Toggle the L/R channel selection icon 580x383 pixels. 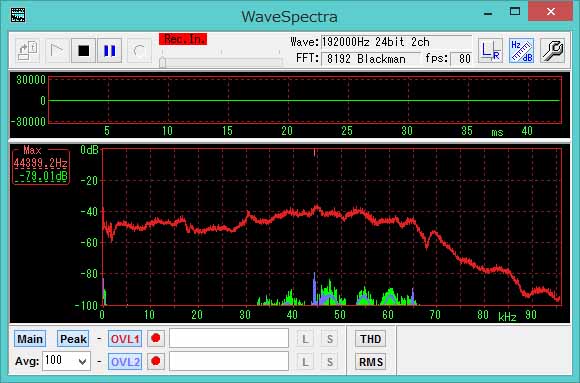(x=490, y=50)
